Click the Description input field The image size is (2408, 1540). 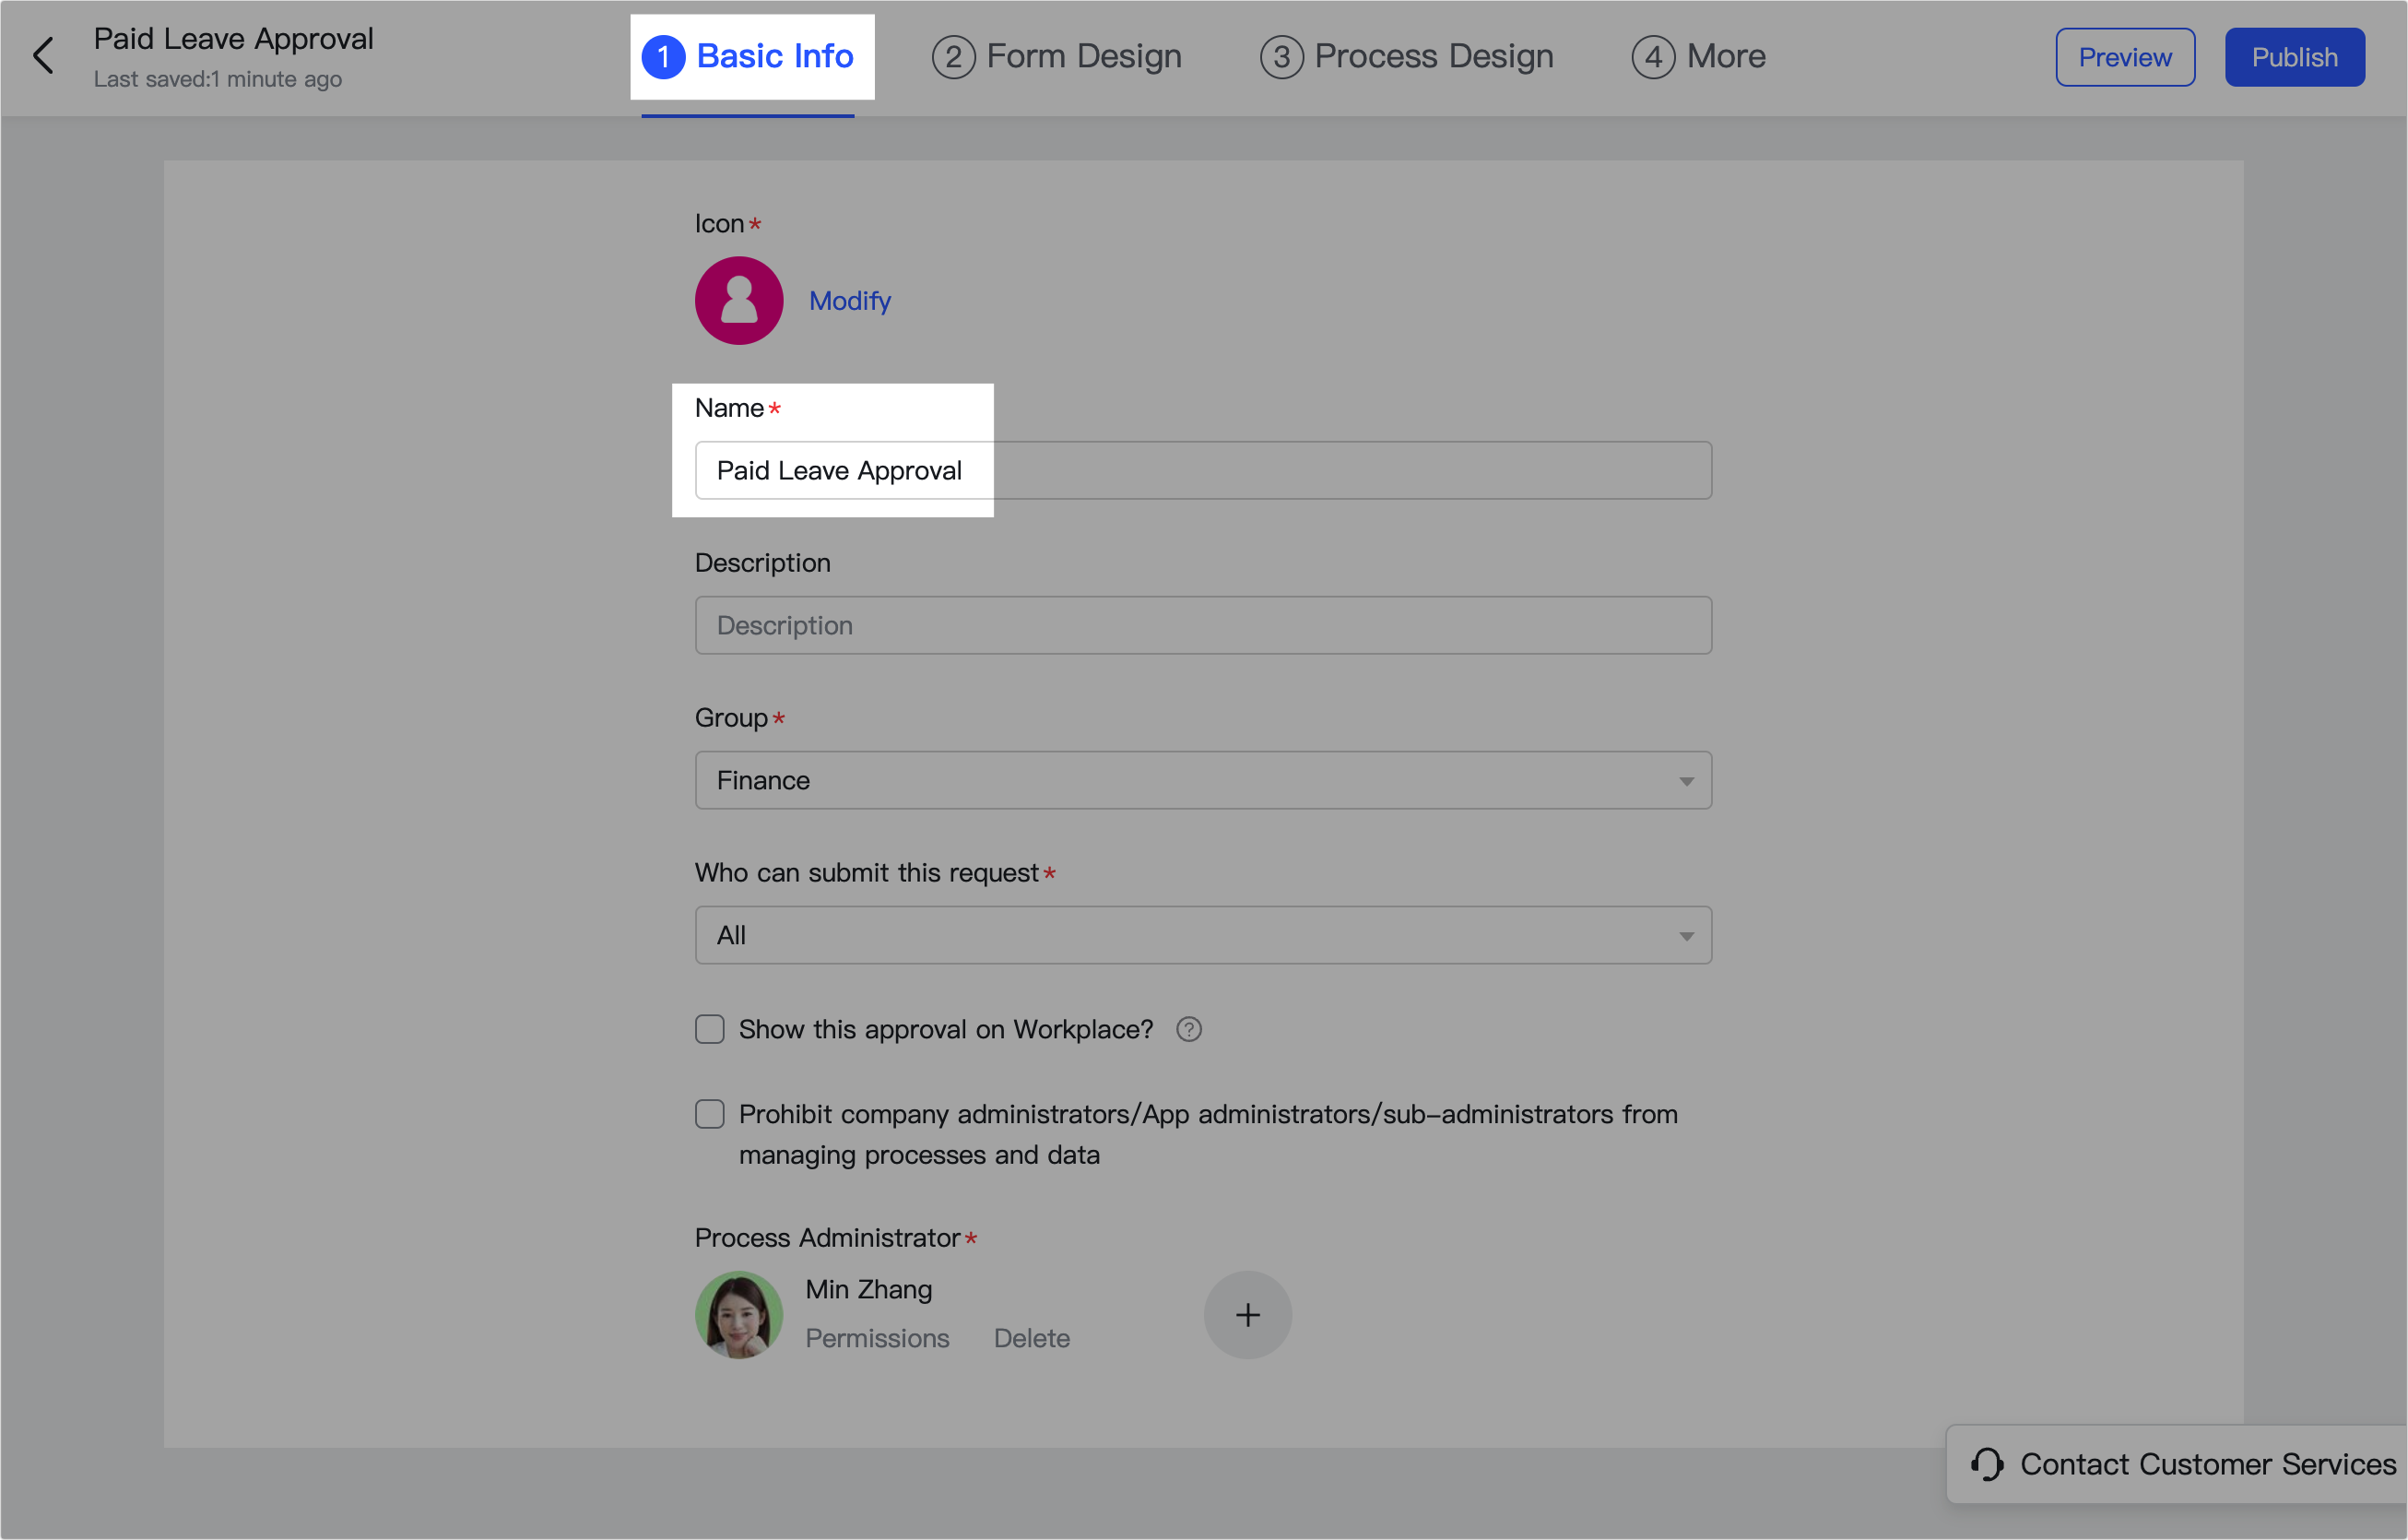pyautogui.click(x=1202, y=625)
